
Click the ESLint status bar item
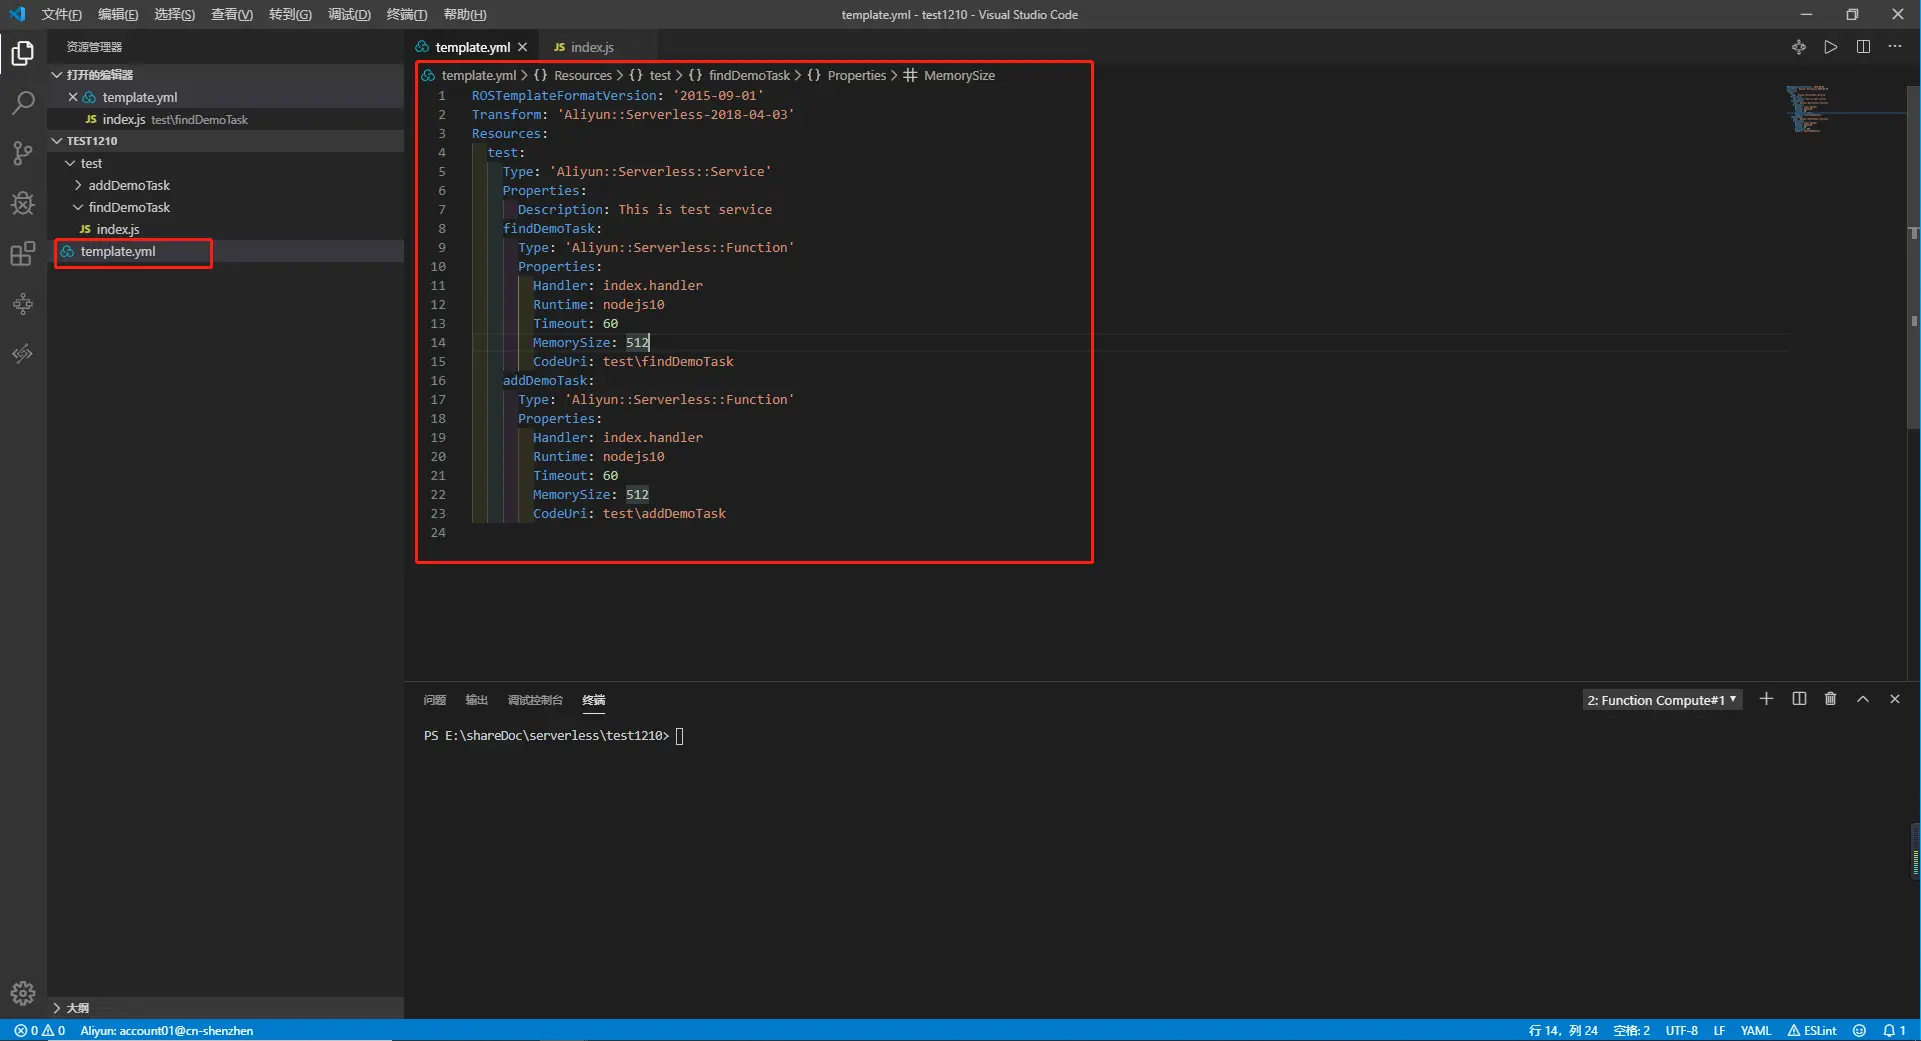(1812, 1030)
